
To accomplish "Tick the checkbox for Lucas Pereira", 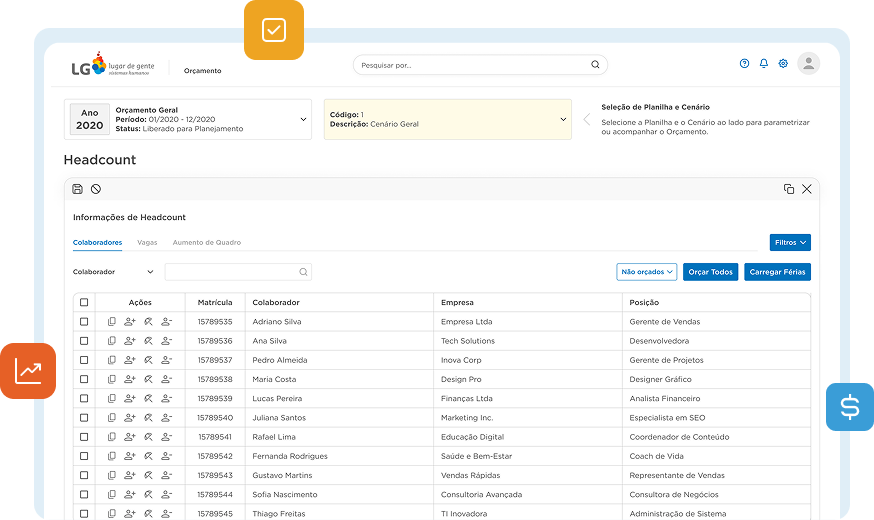I will pyautogui.click(x=84, y=398).
